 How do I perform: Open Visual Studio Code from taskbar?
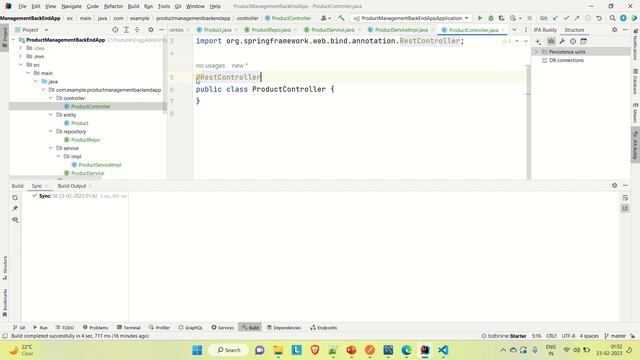[443, 350]
